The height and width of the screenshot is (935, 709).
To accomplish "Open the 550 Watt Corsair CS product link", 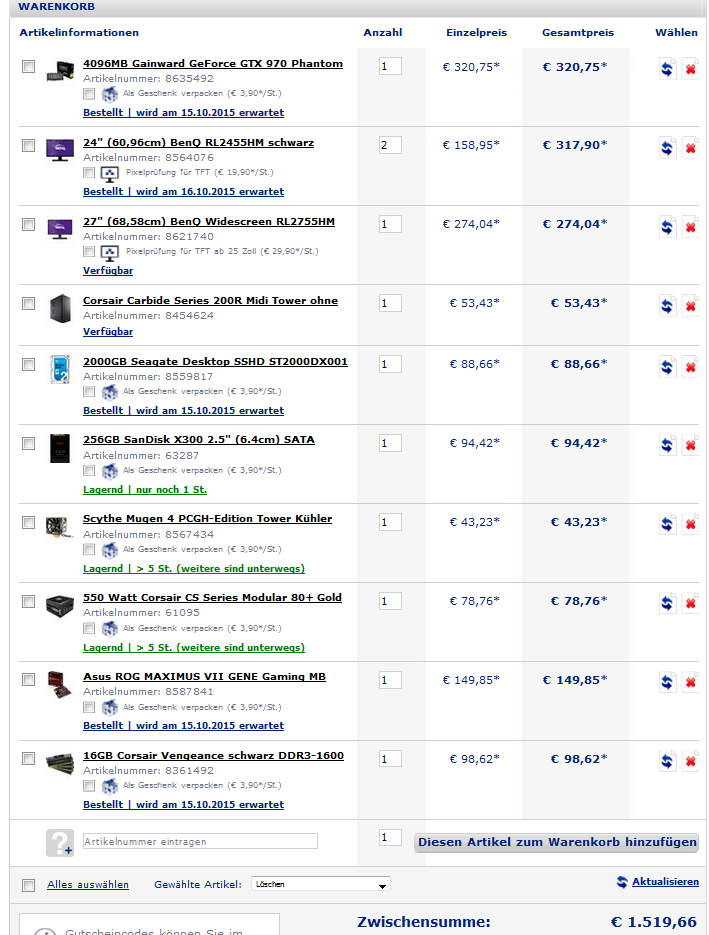I will pos(212,597).
